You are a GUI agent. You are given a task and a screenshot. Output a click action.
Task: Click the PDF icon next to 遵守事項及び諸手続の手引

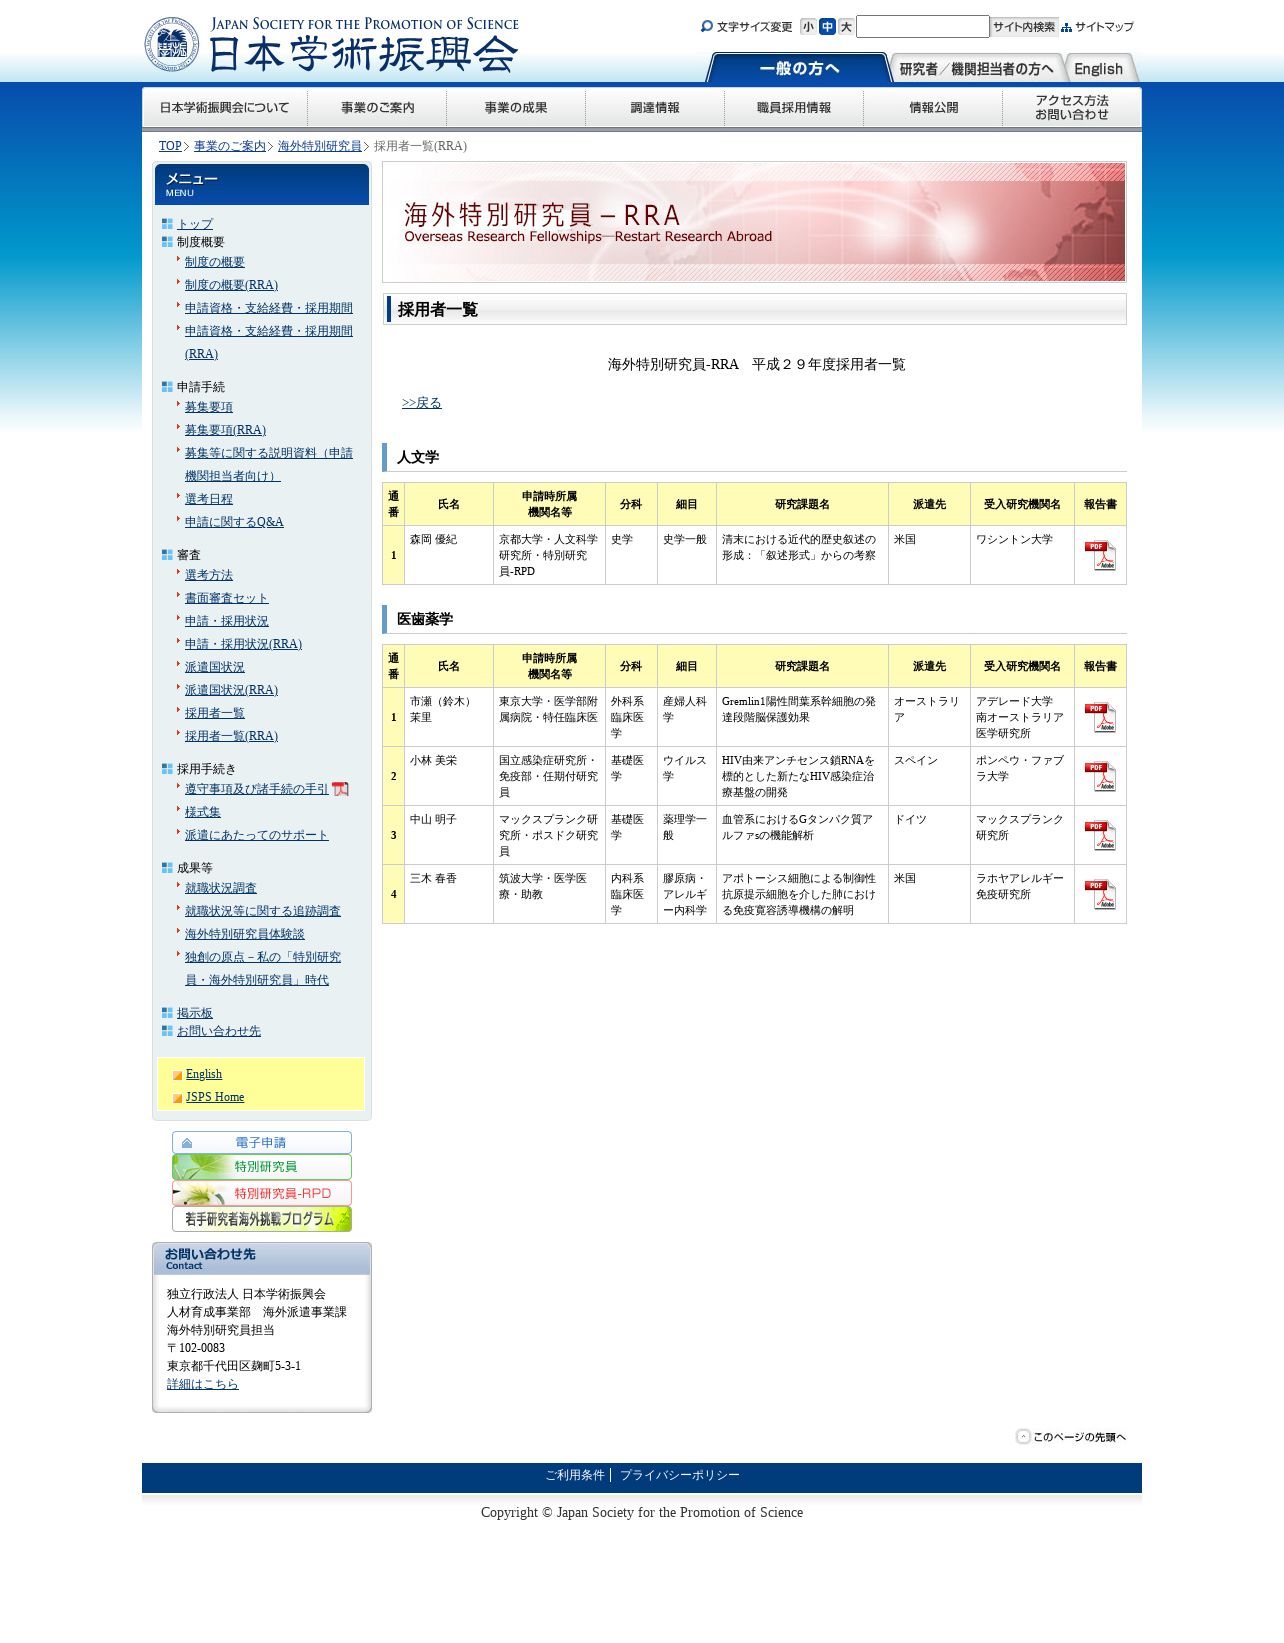click(x=340, y=789)
